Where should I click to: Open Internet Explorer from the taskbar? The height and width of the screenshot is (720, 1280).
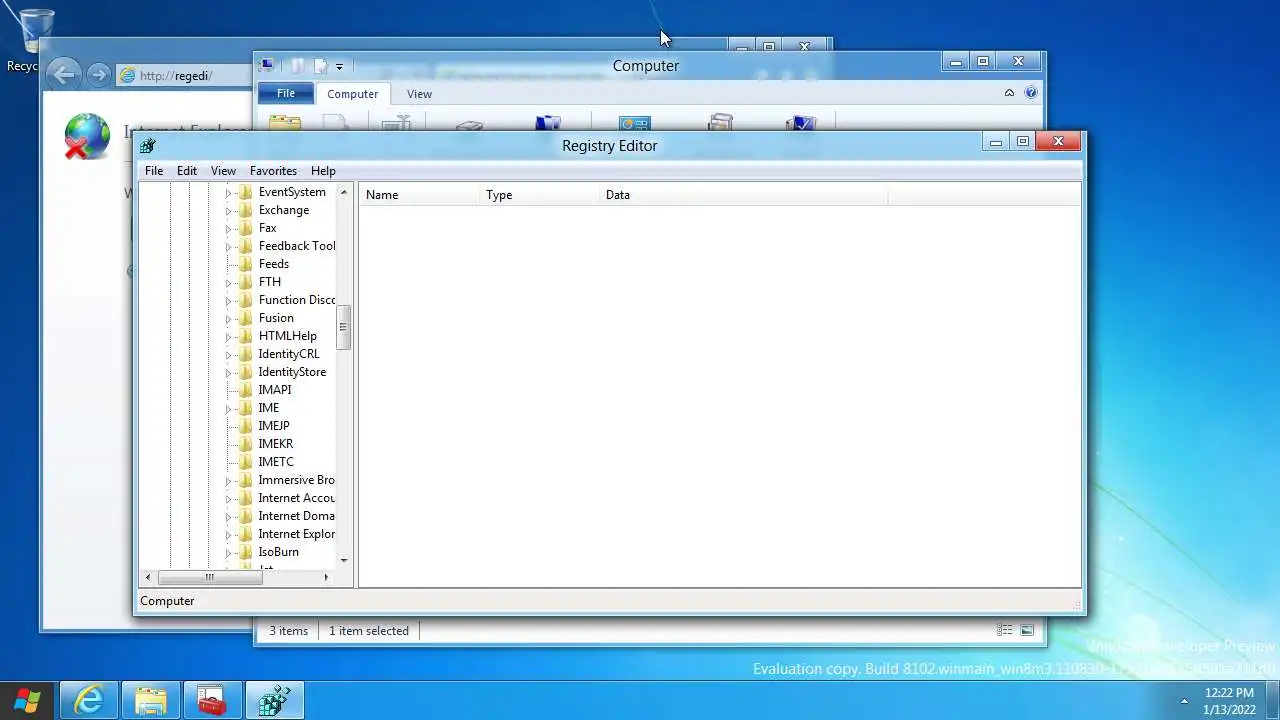[89, 700]
